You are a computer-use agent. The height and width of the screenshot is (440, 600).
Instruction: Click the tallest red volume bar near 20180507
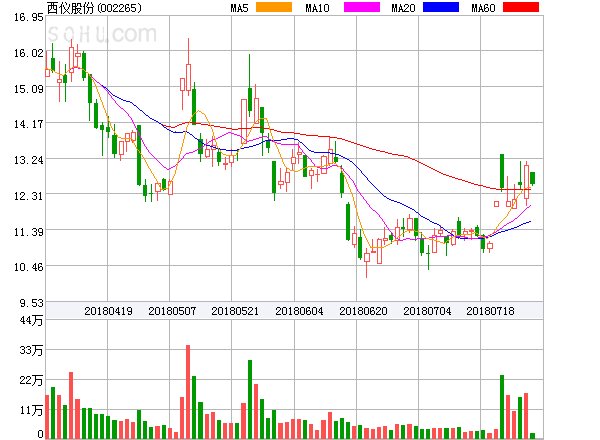[188, 392]
